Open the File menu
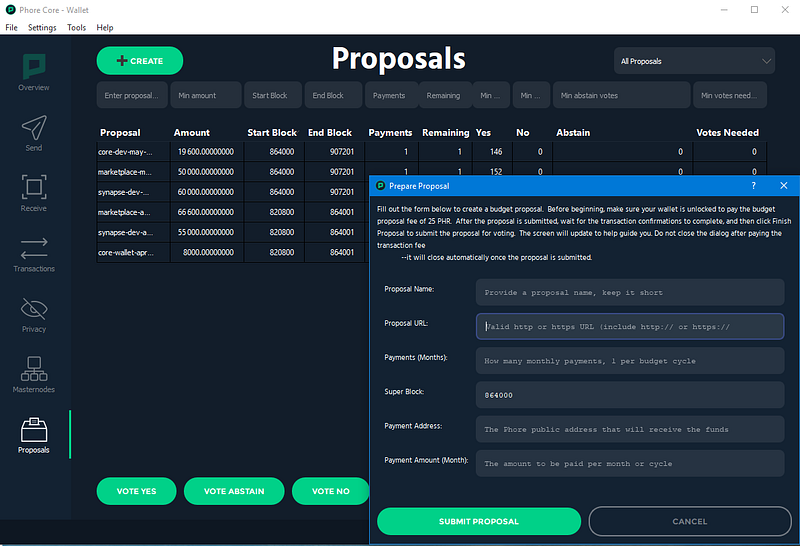Viewport: 800px width, 546px height. [x=11, y=28]
